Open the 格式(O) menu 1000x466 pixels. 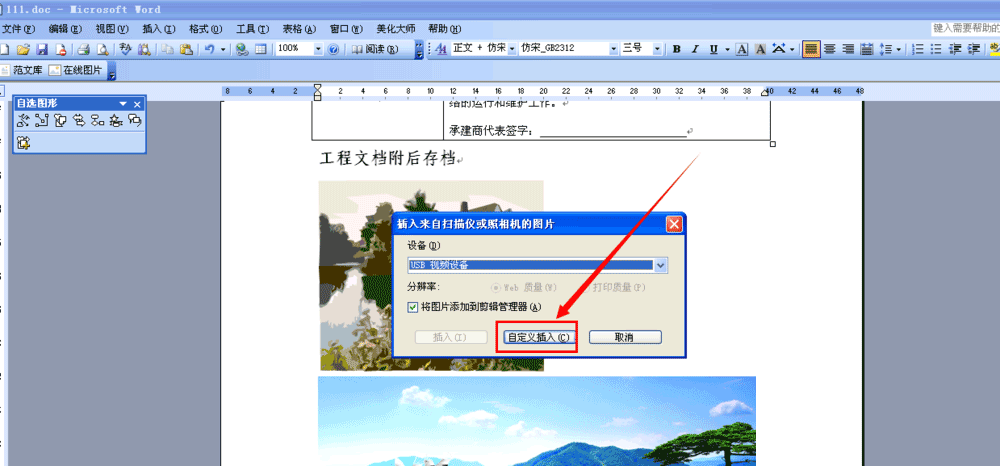tap(206, 29)
